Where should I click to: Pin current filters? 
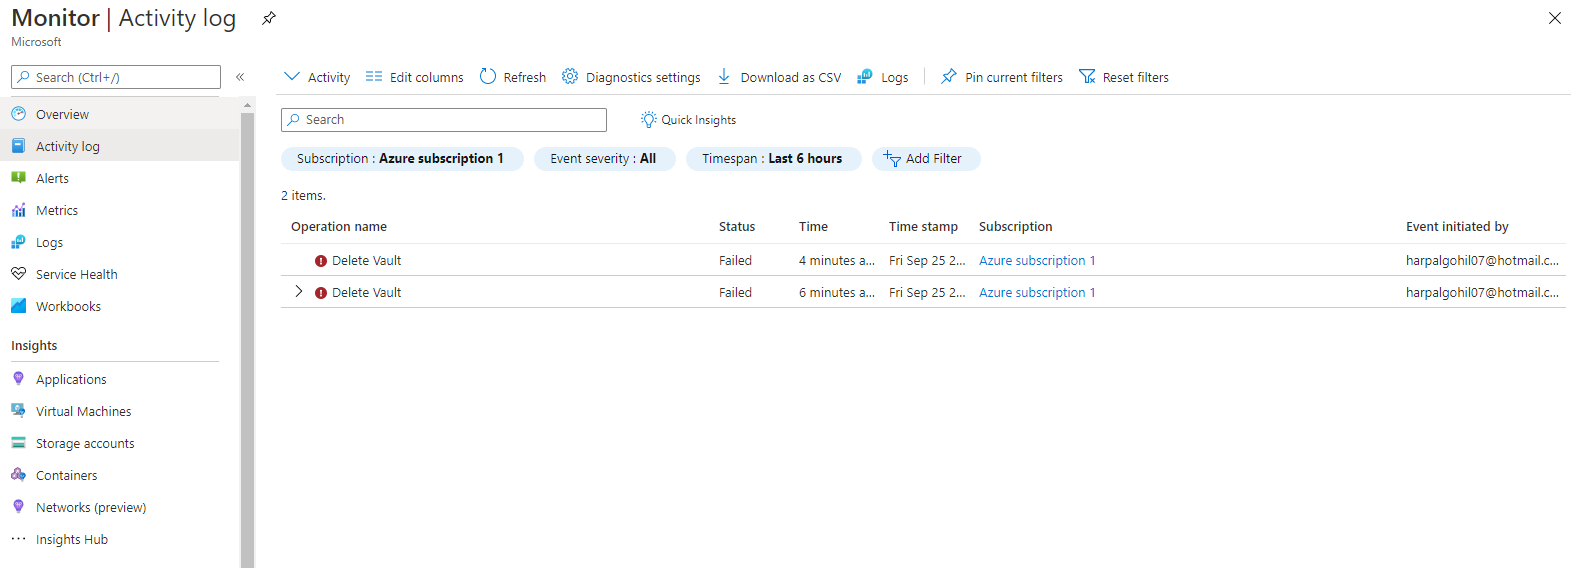coord(1002,77)
